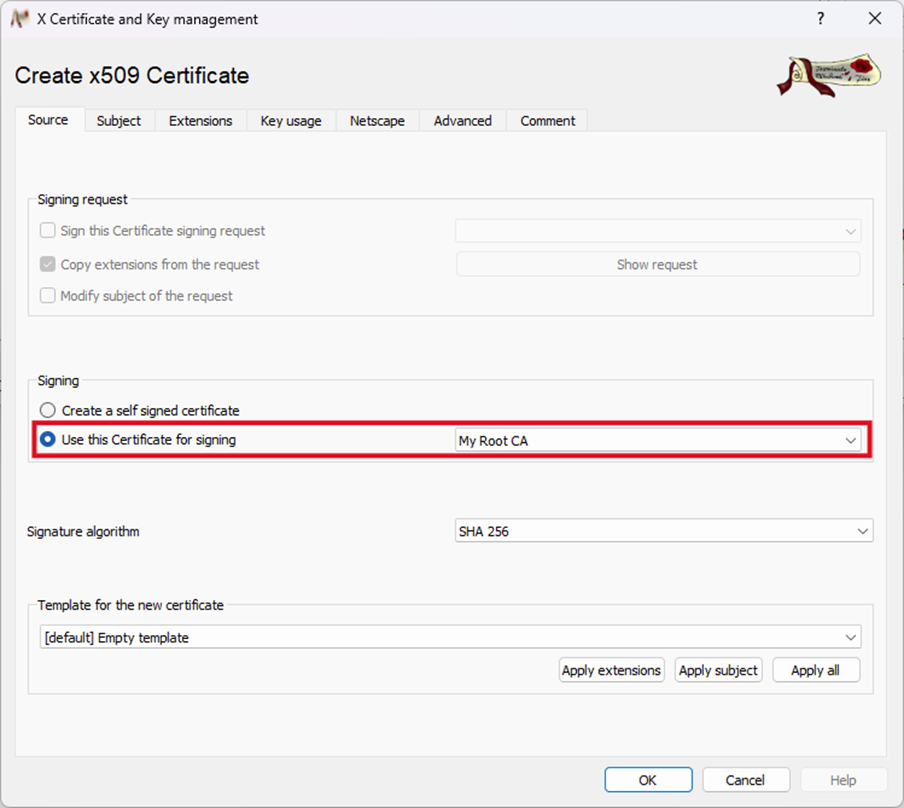The image size is (904, 808).
Task: Switch to the Subject tab
Action: click(x=119, y=121)
